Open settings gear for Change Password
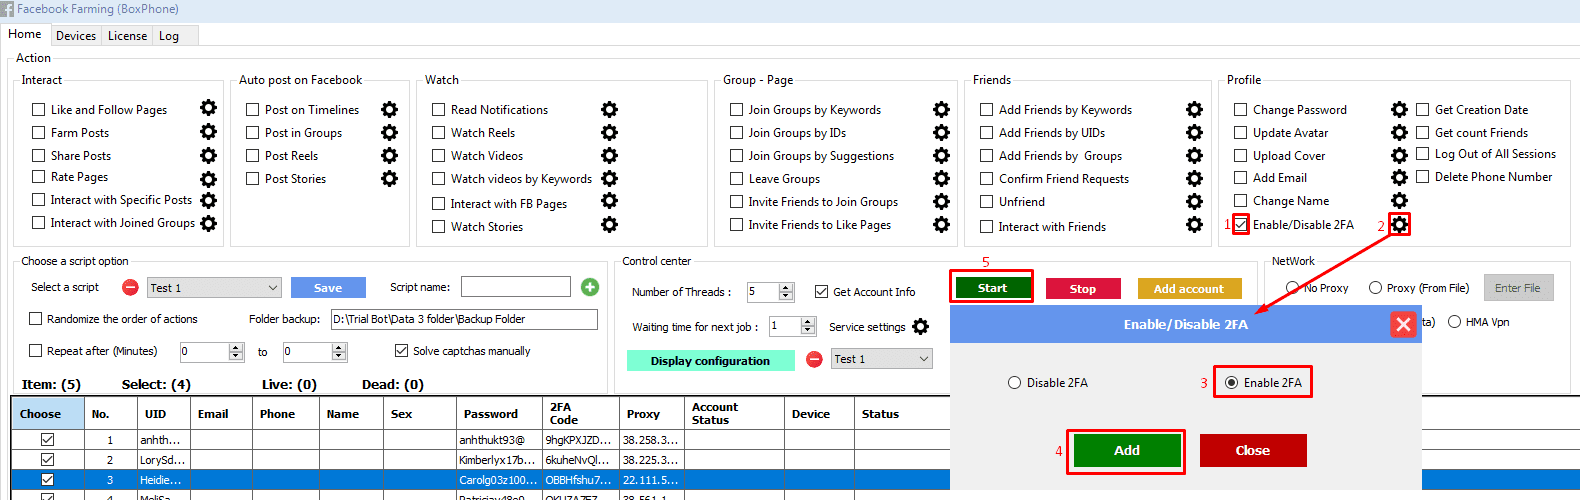1580x500 pixels. [x=1399, y=109]
